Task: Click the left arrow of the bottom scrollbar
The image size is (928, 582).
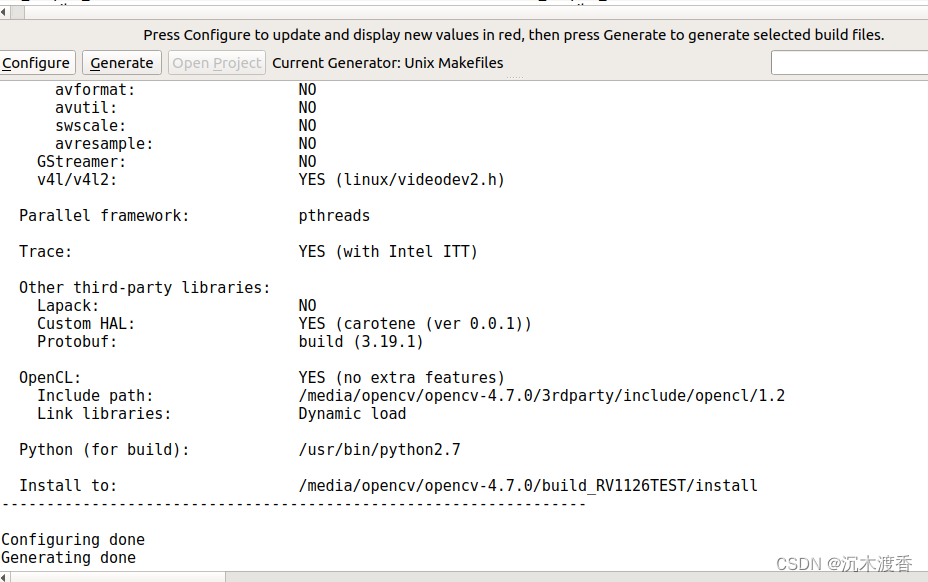Action: click(x=5, y=575)
